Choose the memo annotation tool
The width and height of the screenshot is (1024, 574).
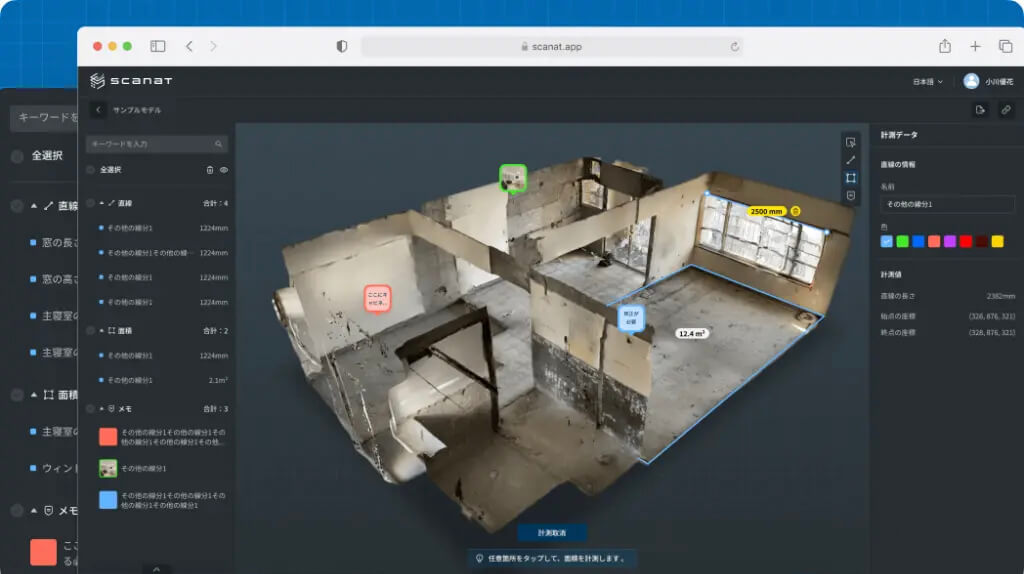[x=850, y=196]
